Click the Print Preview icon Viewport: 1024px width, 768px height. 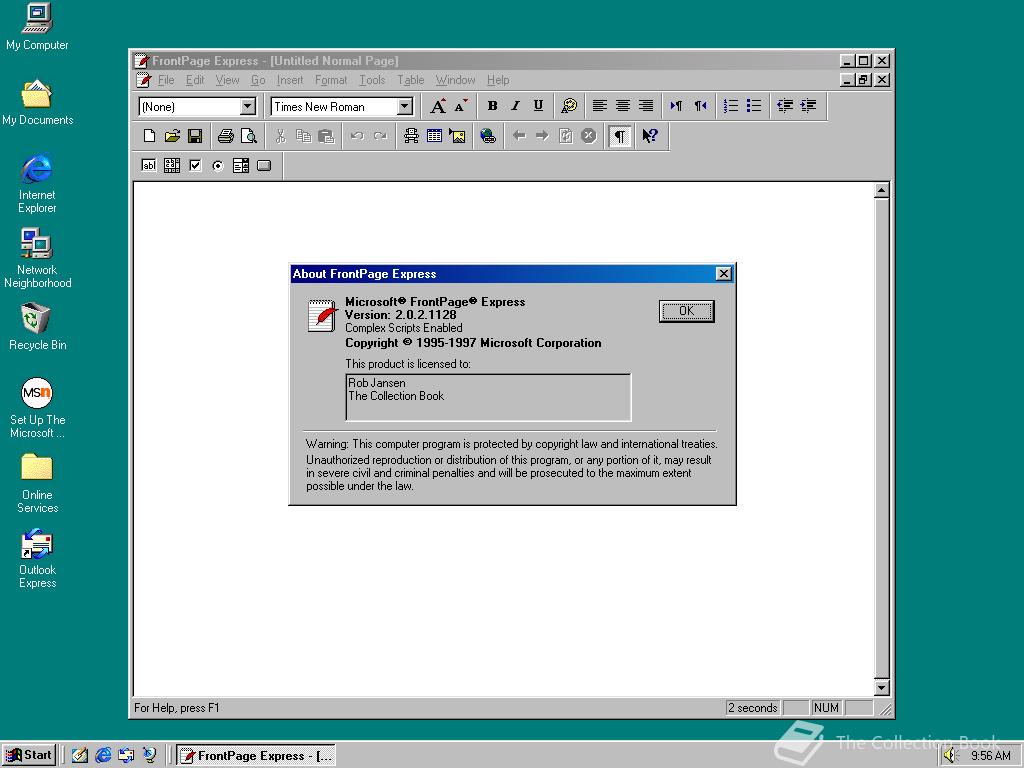click(249, 136)
